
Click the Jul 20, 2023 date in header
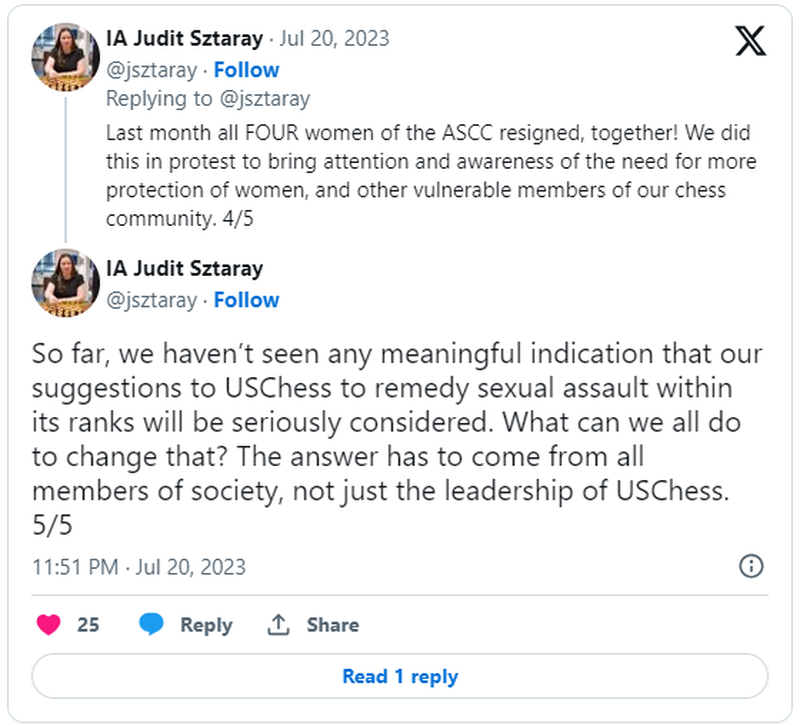tap(335, 39)
